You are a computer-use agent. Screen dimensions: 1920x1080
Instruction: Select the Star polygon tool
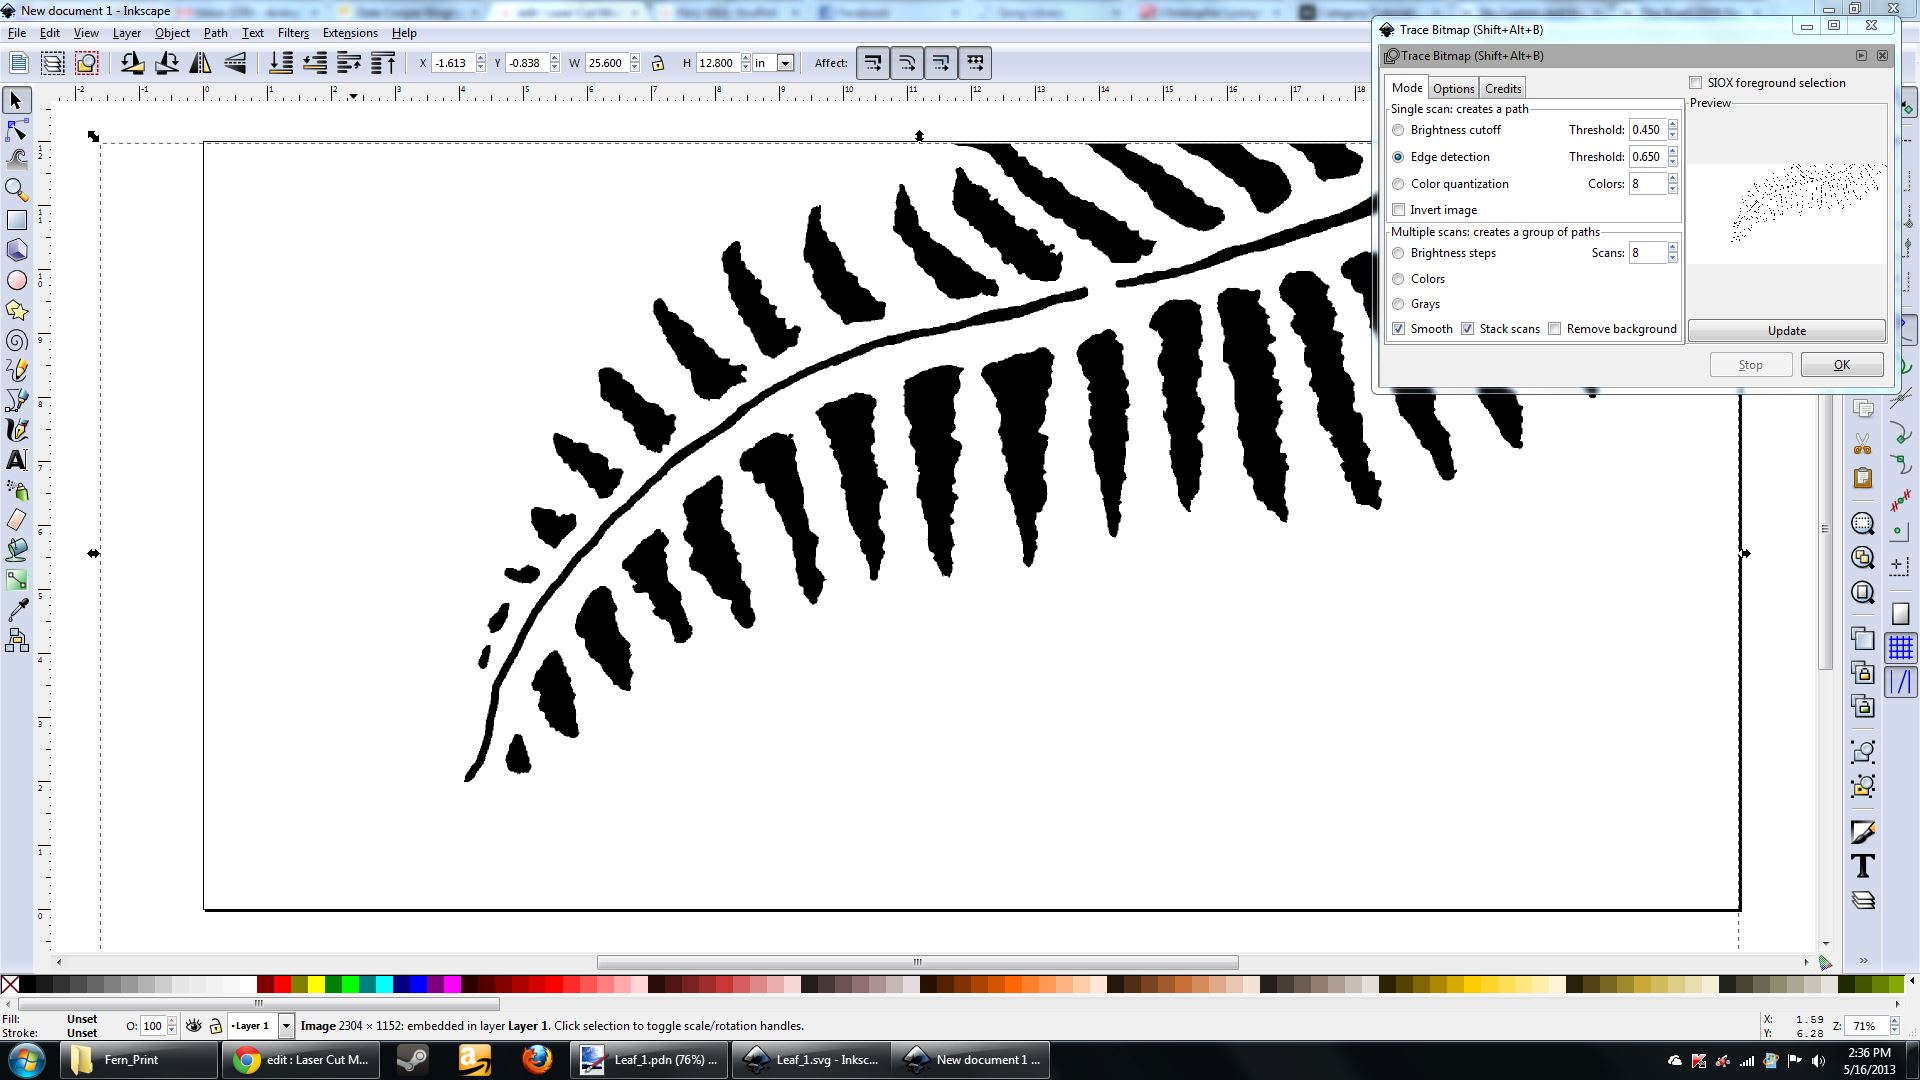(16, 310)
